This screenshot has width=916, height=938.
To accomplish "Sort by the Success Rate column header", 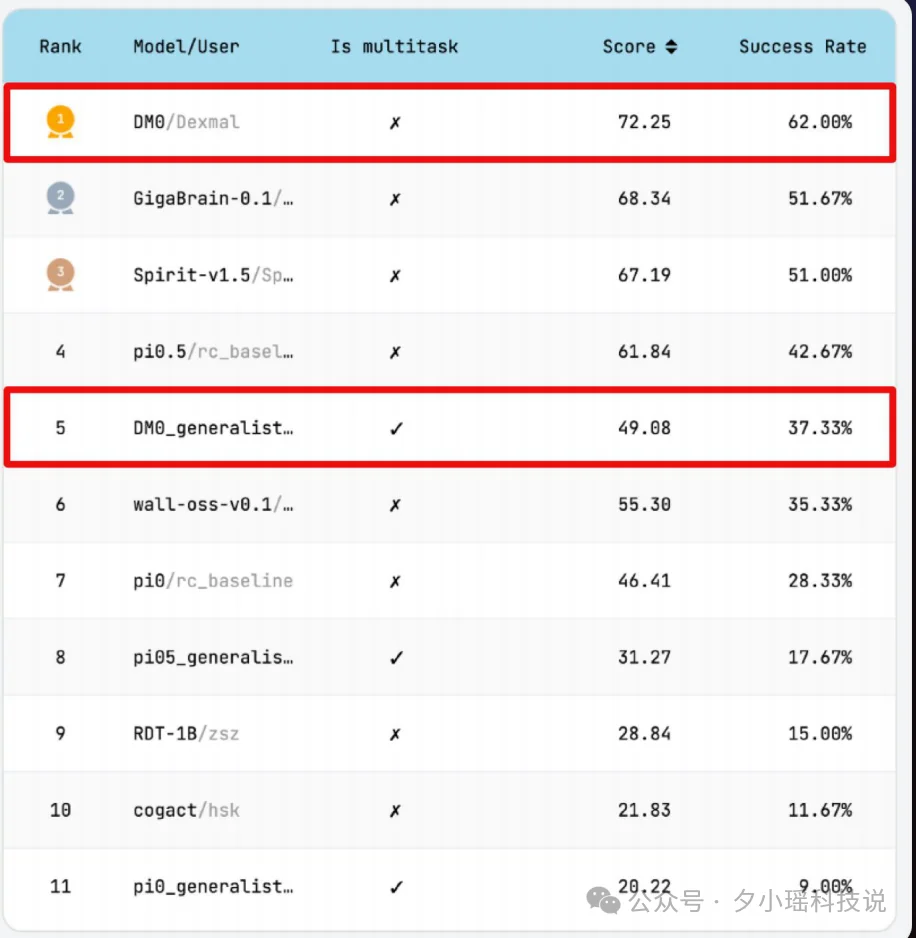I will click(x=802, y=47).
